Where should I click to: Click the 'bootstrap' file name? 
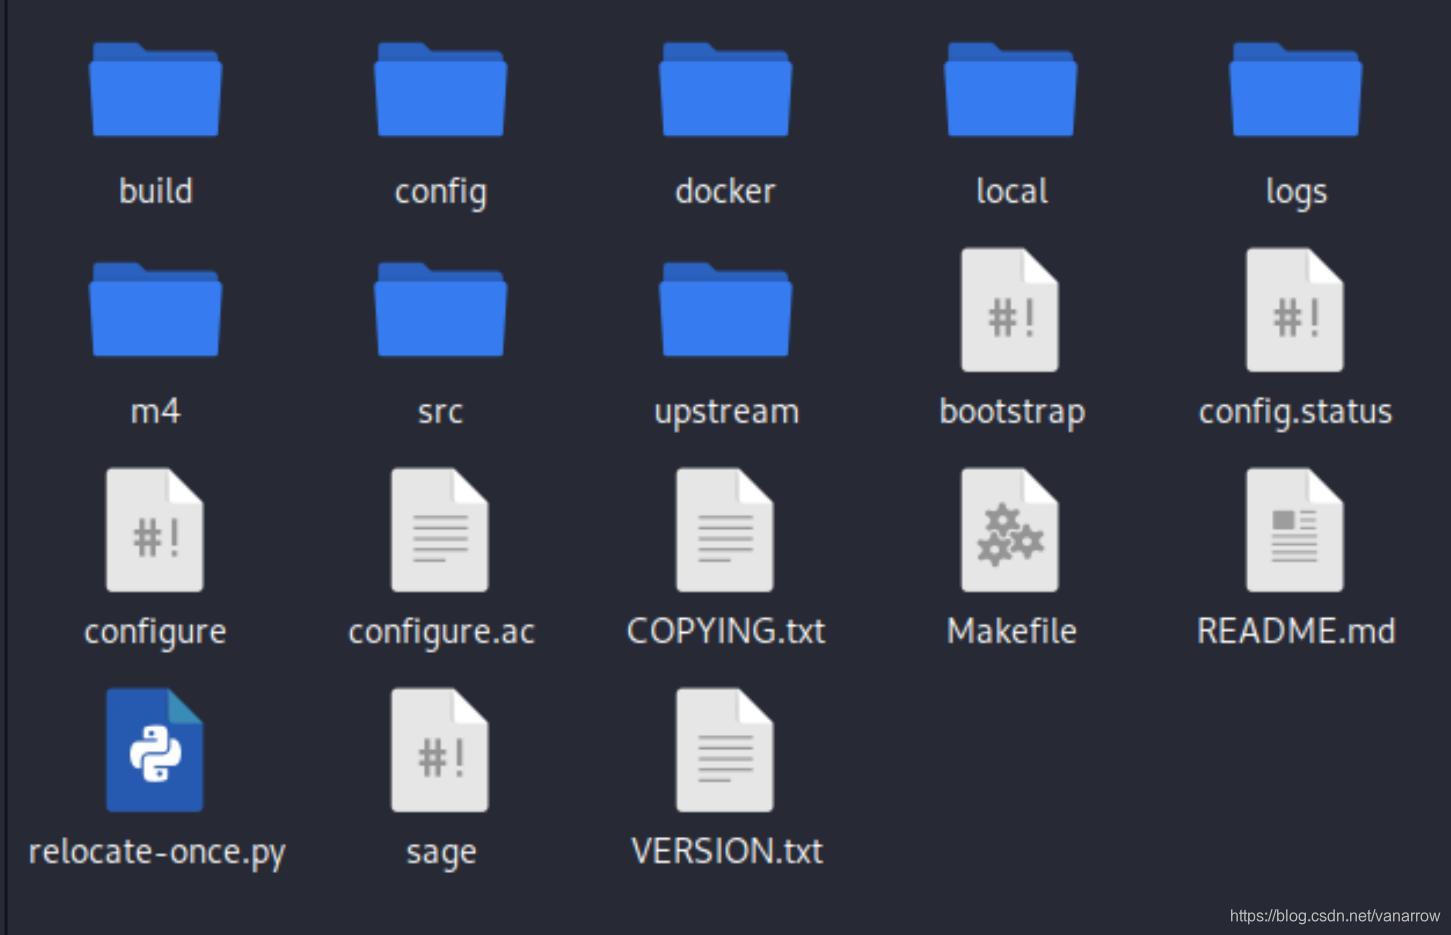click(x=1012, y=412)
